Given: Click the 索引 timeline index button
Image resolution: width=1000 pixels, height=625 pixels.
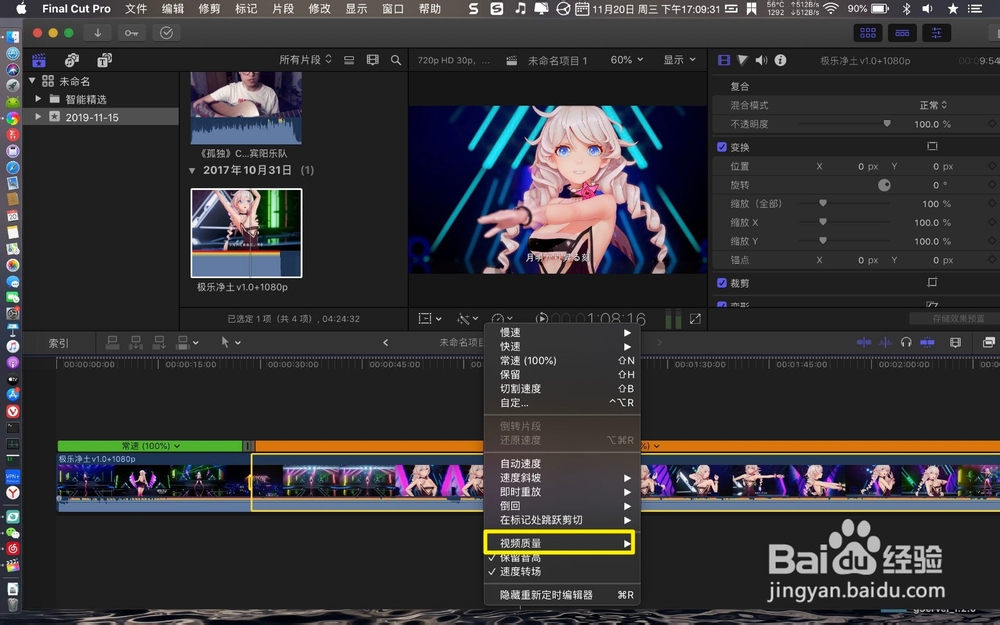Looking at the screenshot, I should point(59,343).
